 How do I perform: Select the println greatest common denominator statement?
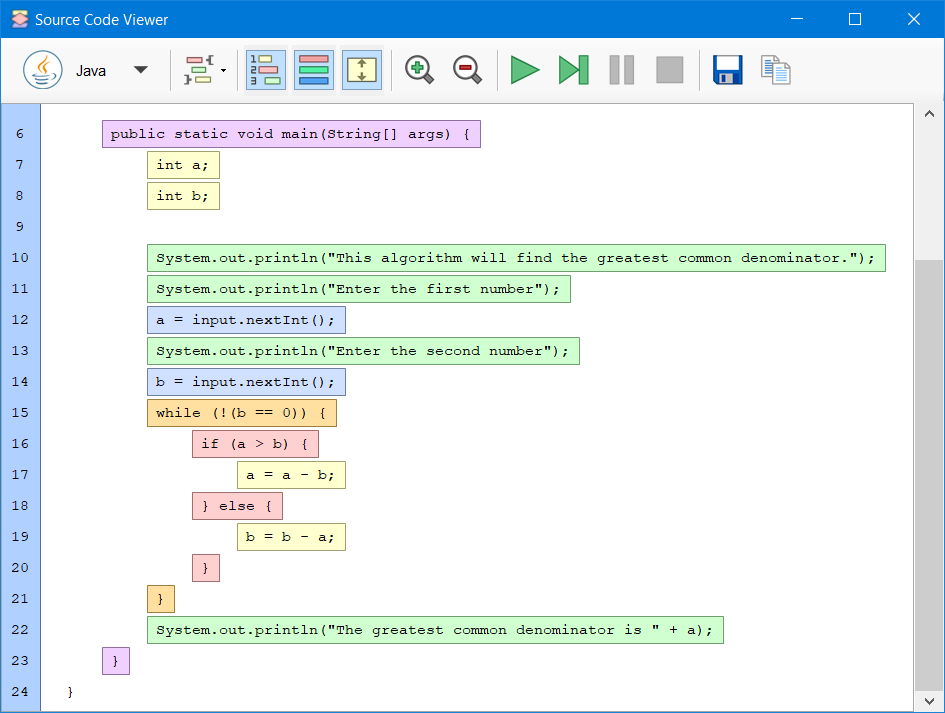434,629
